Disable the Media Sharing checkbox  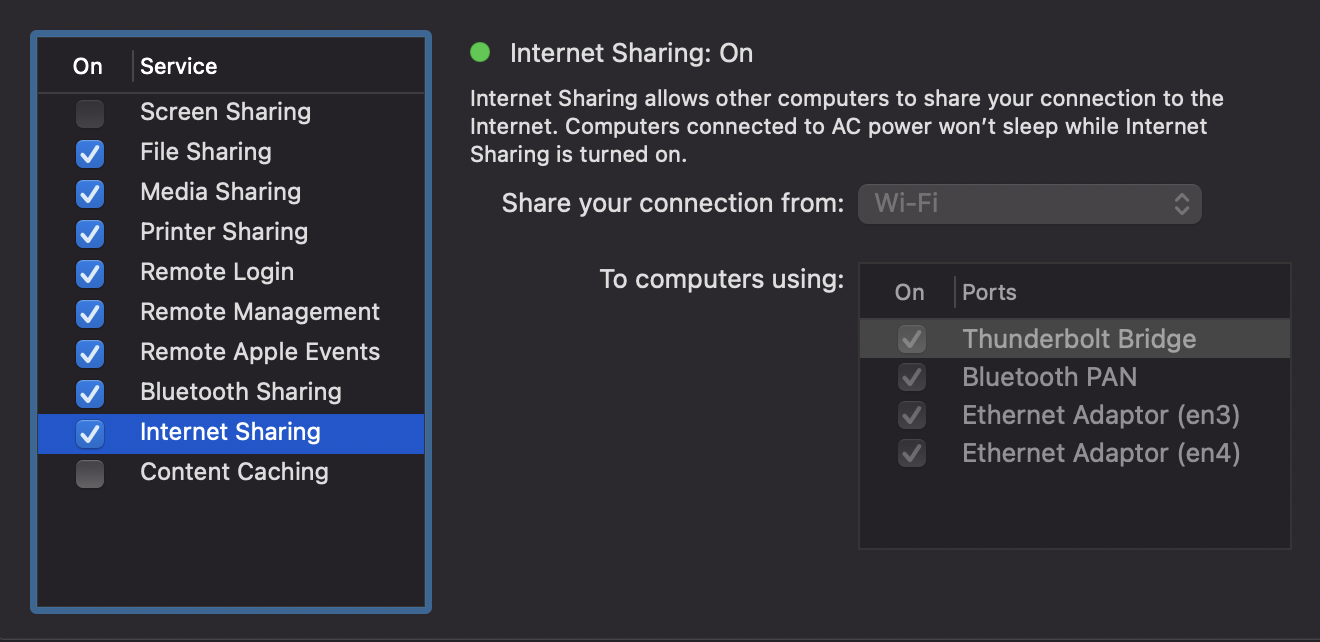pyautogui.click(x=90, y=193)
